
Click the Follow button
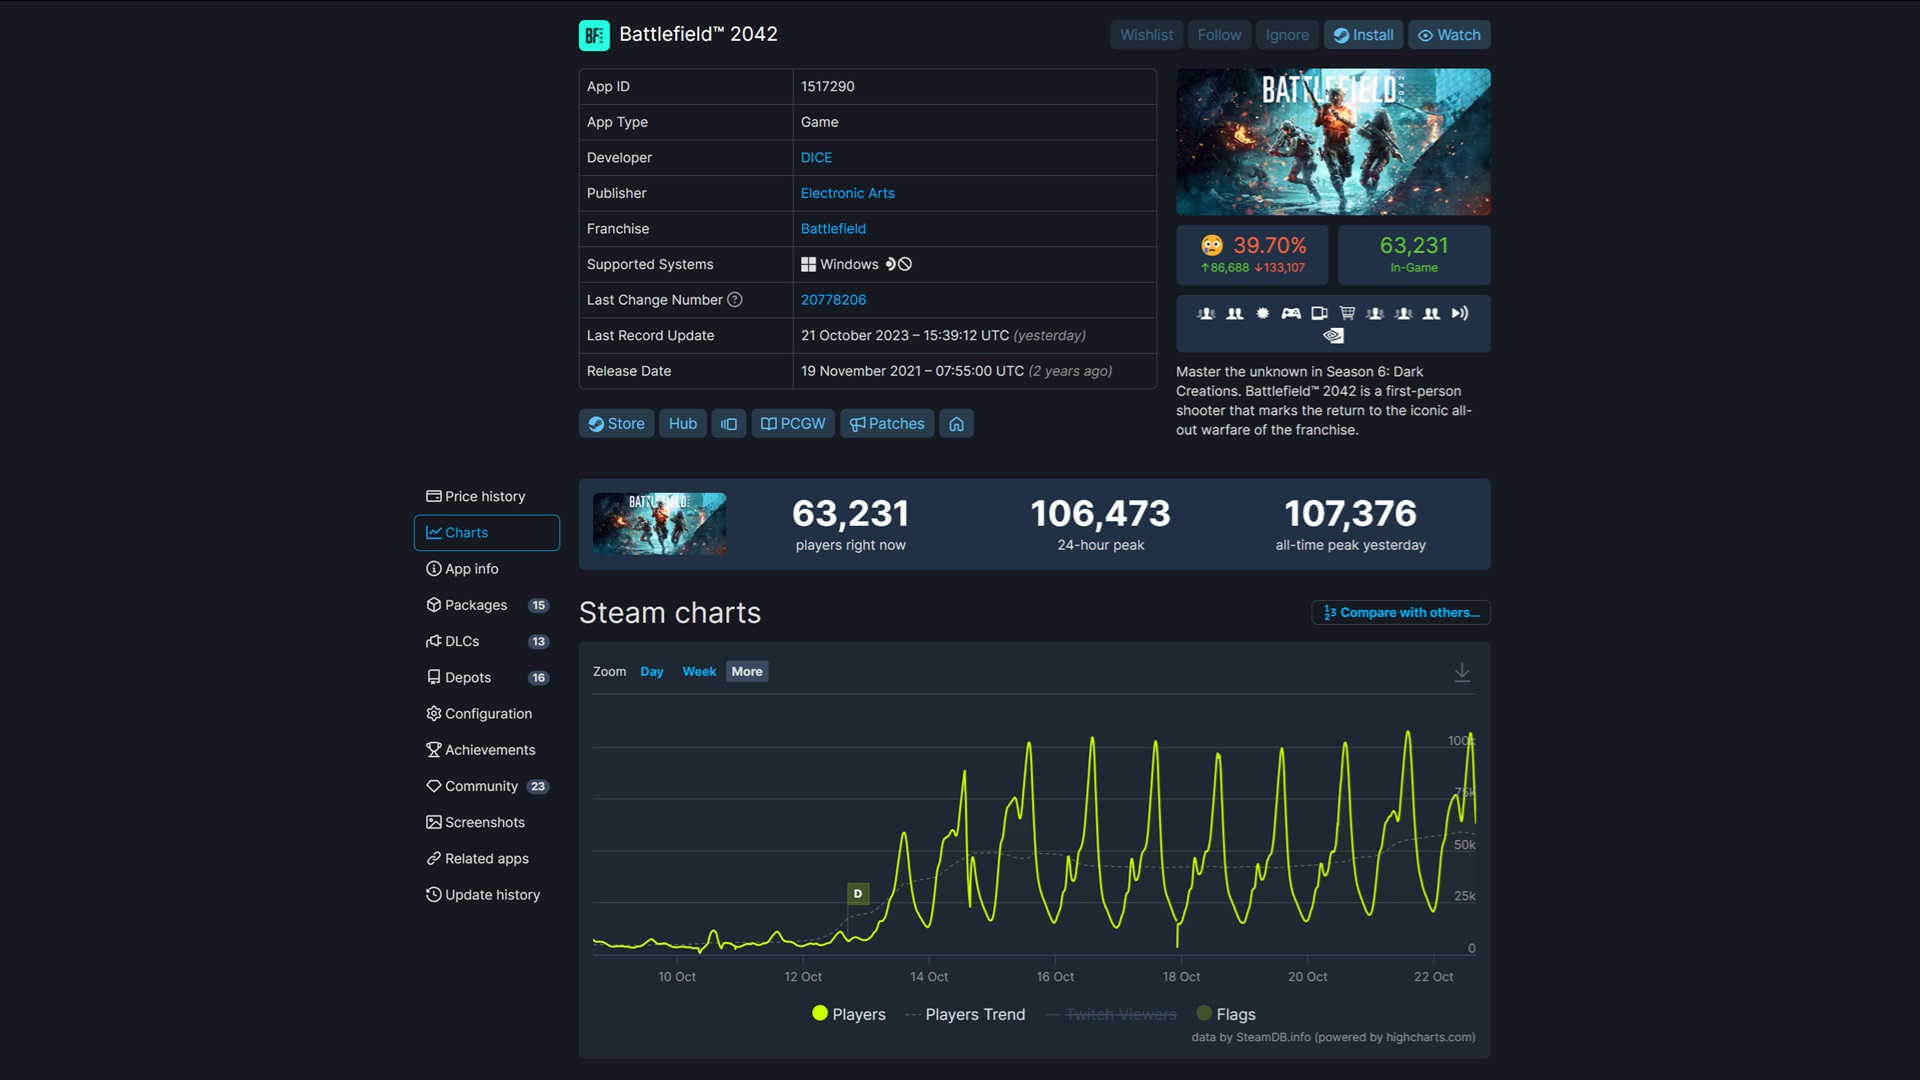click(x=1219, y=34)
